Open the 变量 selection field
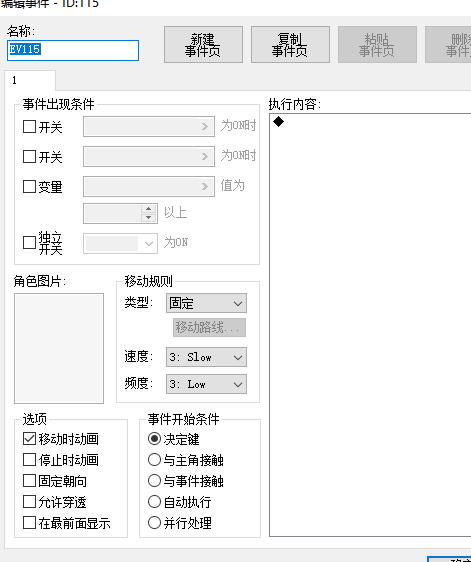This screenshot has width=471, height=562. (149, 186)
